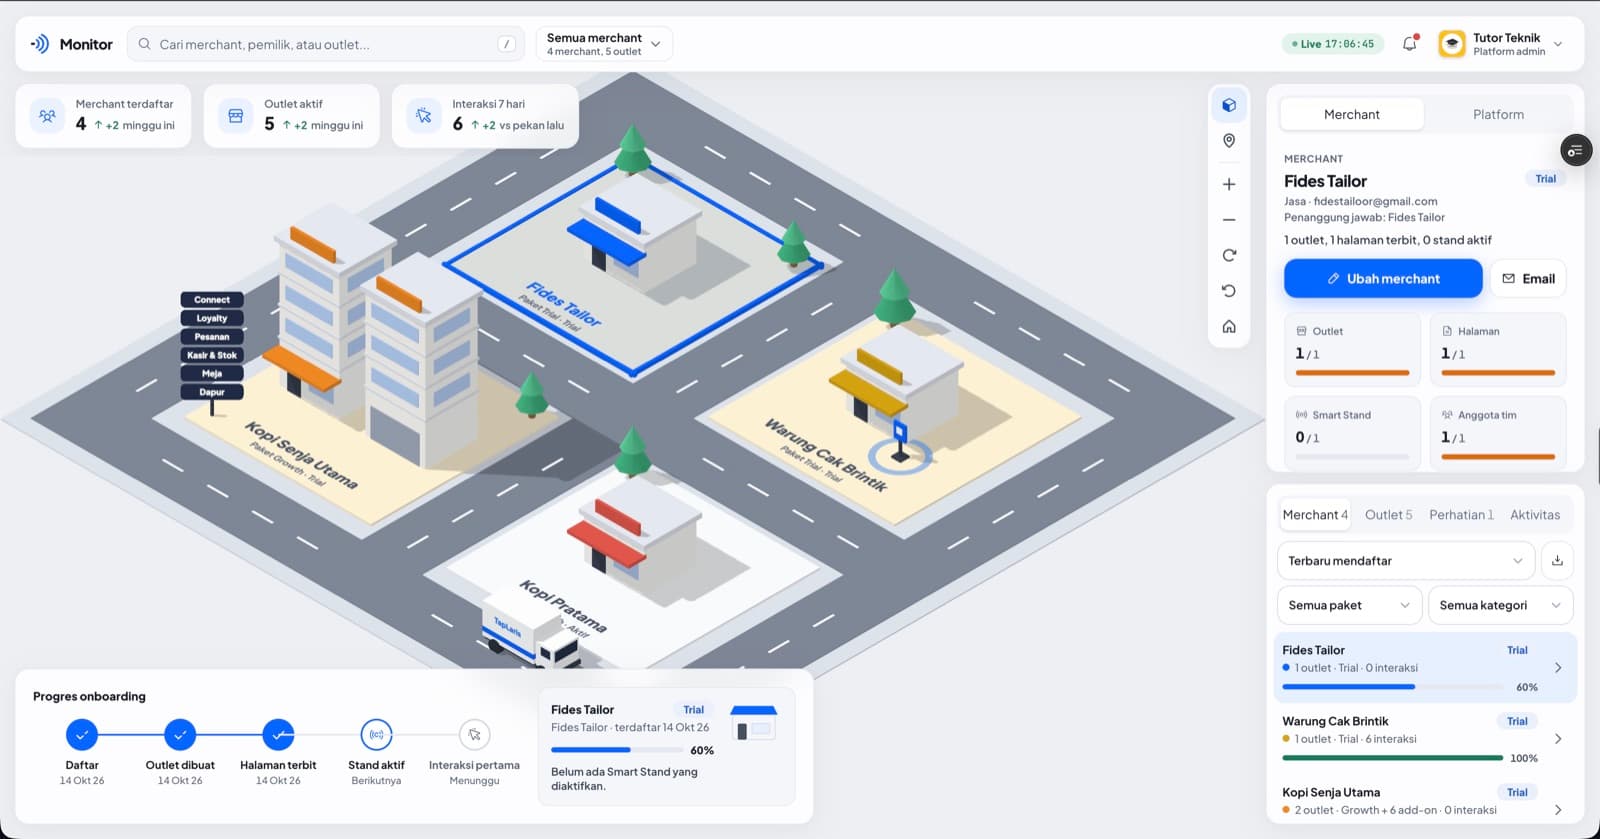Click the Fides Tailor list 60% progress bar

(x=1392, y=687)
